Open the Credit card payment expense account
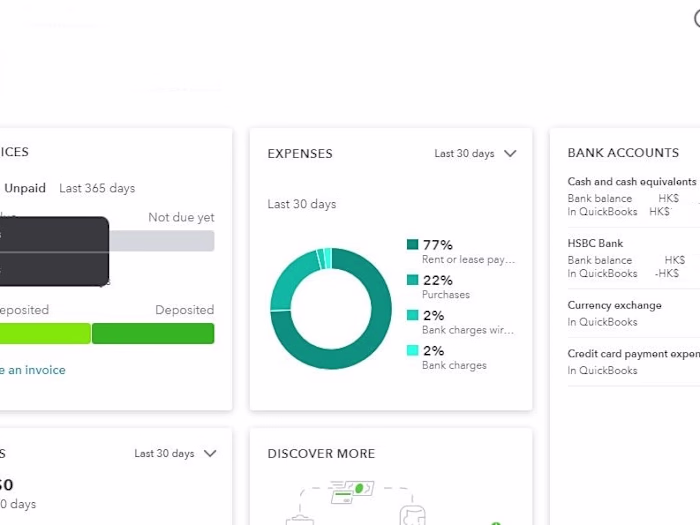Viewport: 700px width, 525px height. tap(633, 354)
